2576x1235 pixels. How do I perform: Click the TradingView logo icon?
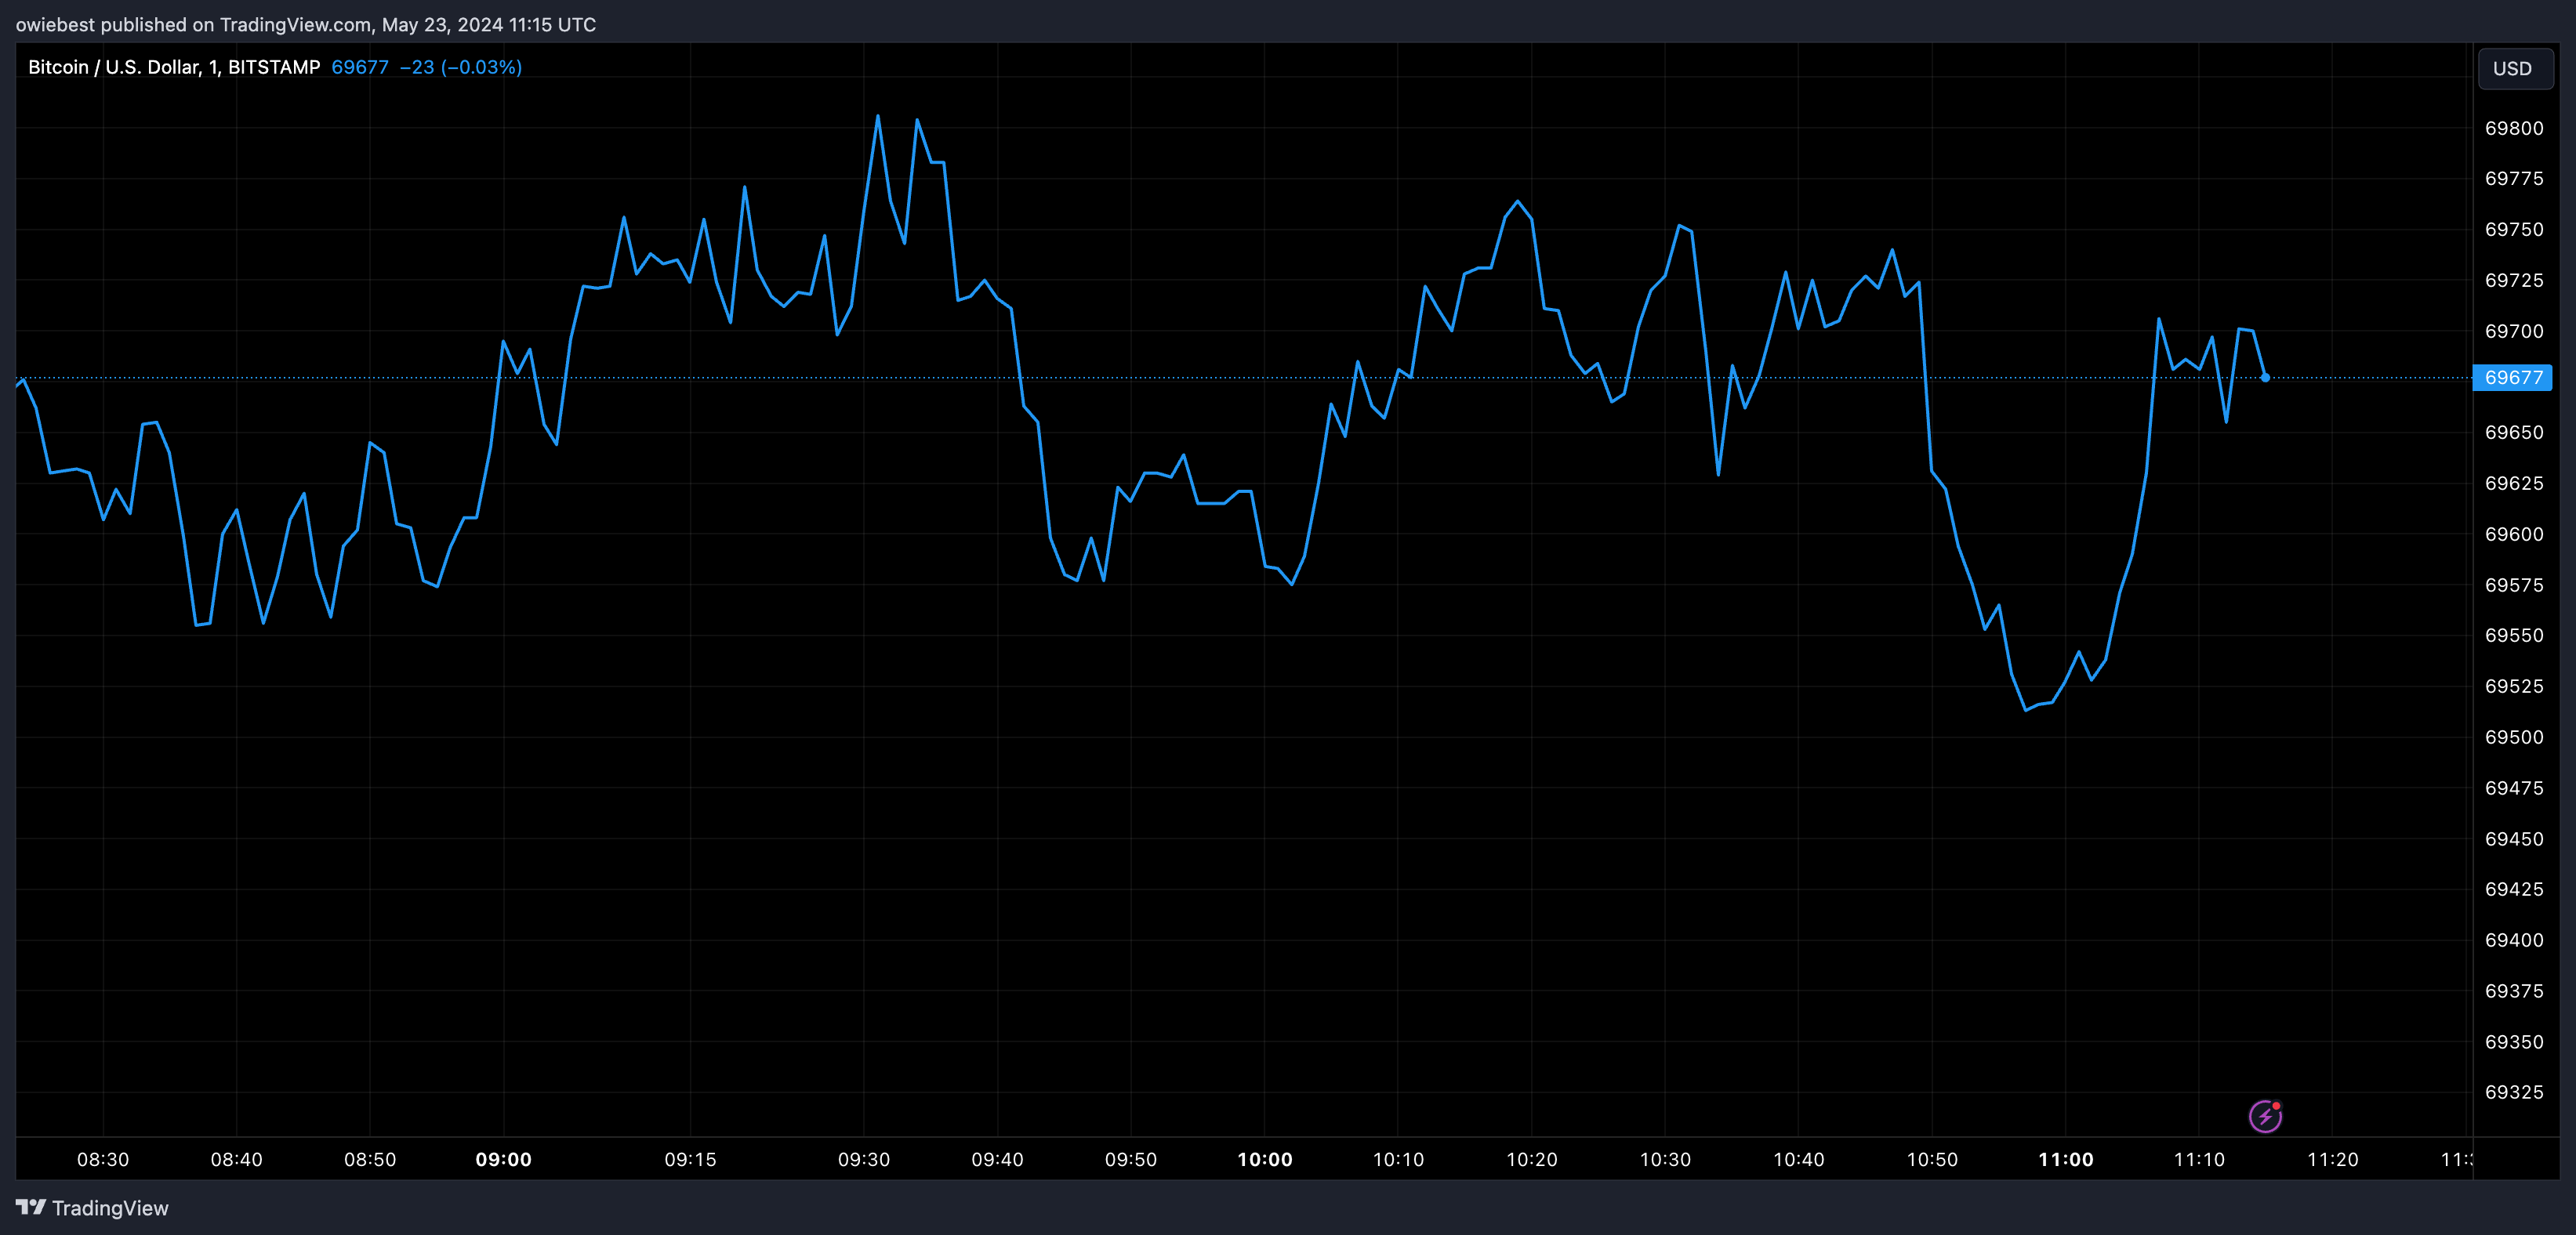point(31,1207)
